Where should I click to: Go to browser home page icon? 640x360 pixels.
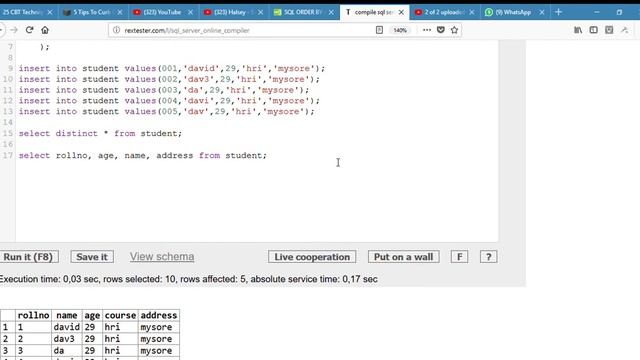[x=45, y=30]
